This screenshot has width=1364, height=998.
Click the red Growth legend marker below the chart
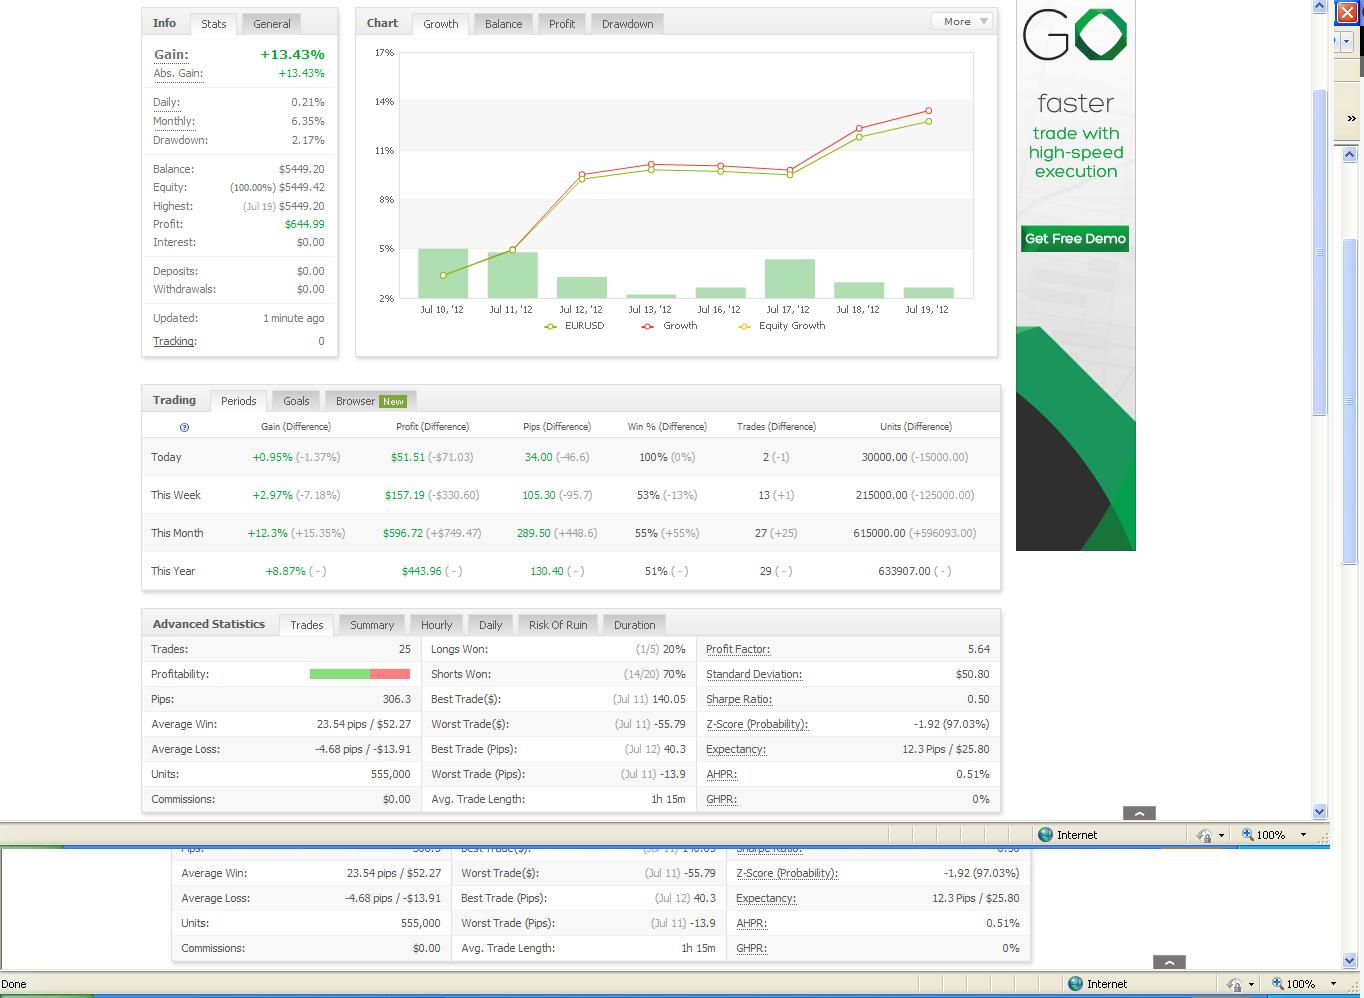pos(647,326)
